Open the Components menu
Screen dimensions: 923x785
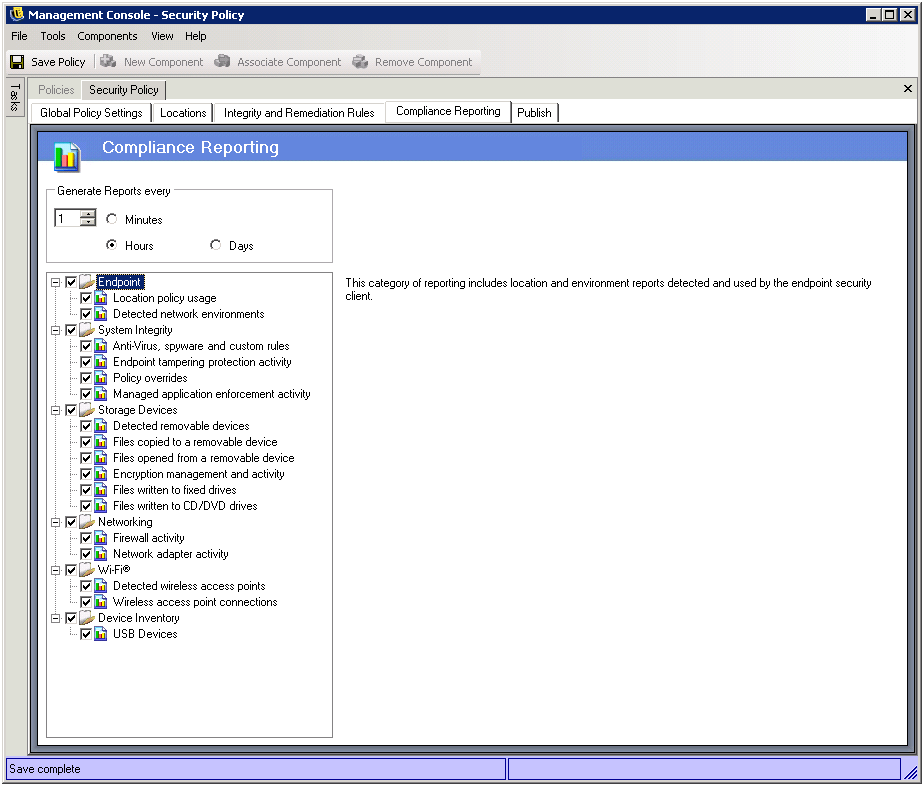[107, 36]
